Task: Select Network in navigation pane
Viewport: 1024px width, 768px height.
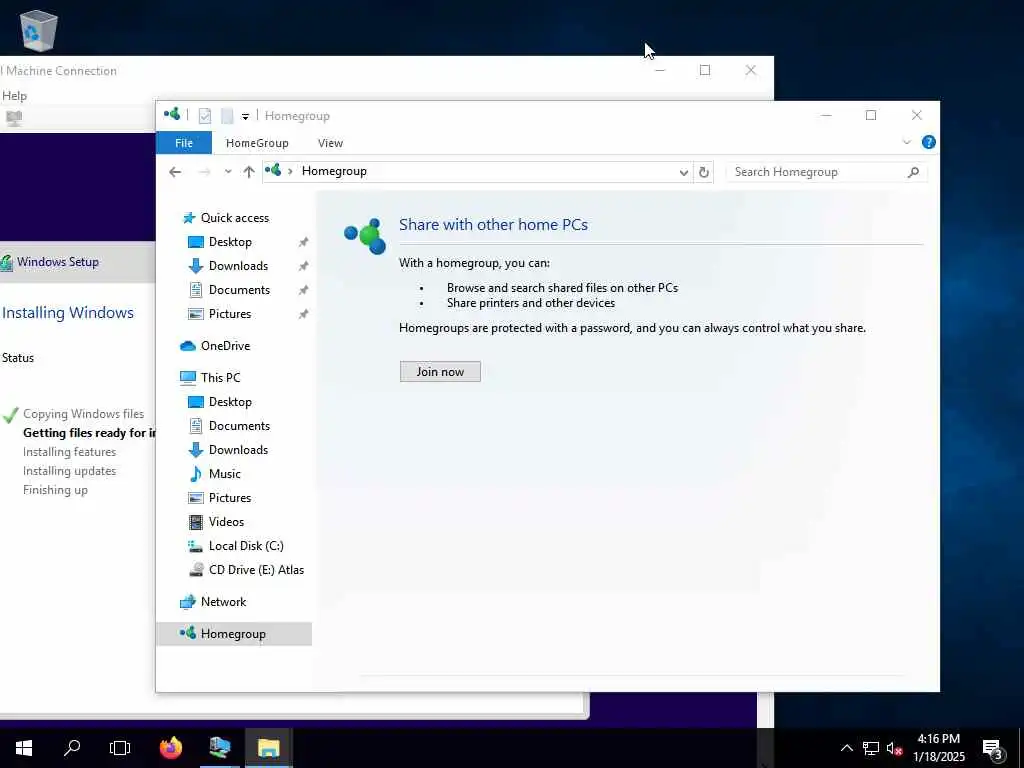Action: [x=223, y=601]
